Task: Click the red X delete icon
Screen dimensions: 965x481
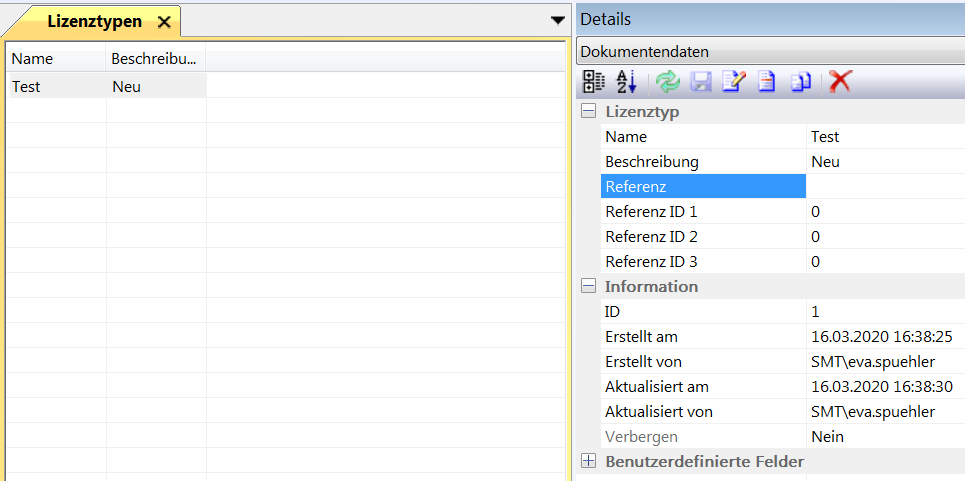Action: [x=840, y=83]
